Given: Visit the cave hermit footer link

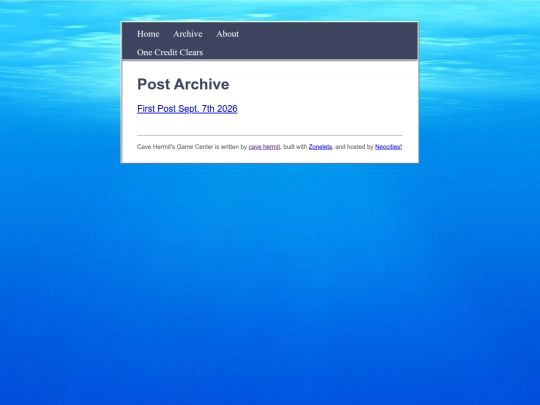Looking at the screenshot, I should tap(264, 147).
